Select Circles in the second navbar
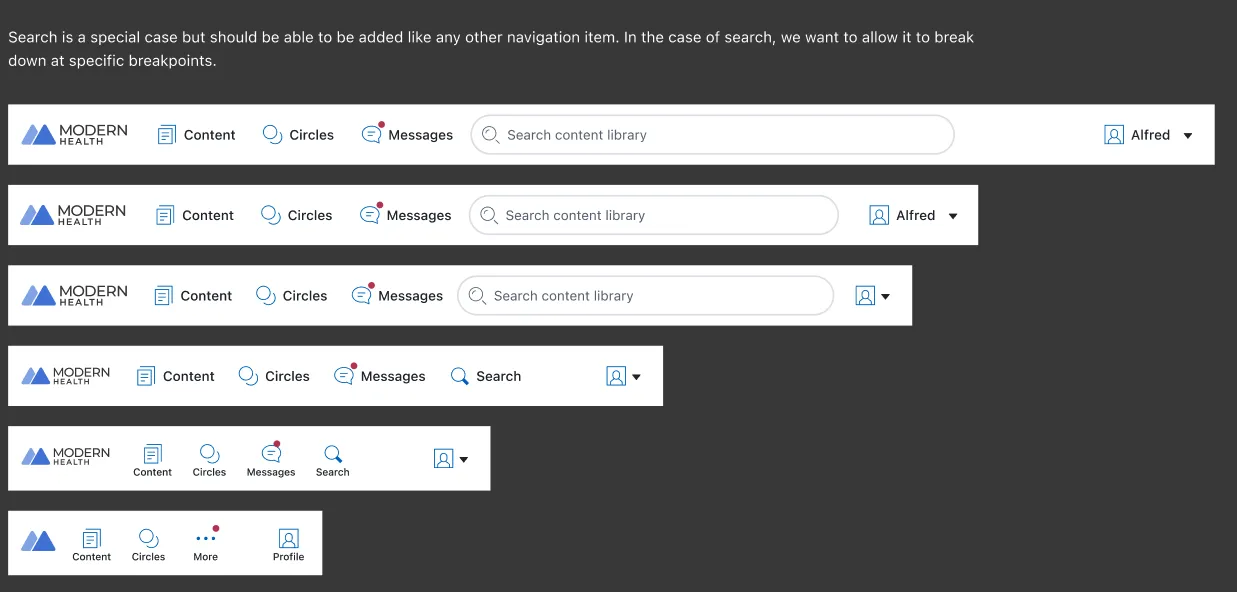Image resolution: width=1237 pixels, height=592 pixels. click(297, 215)
